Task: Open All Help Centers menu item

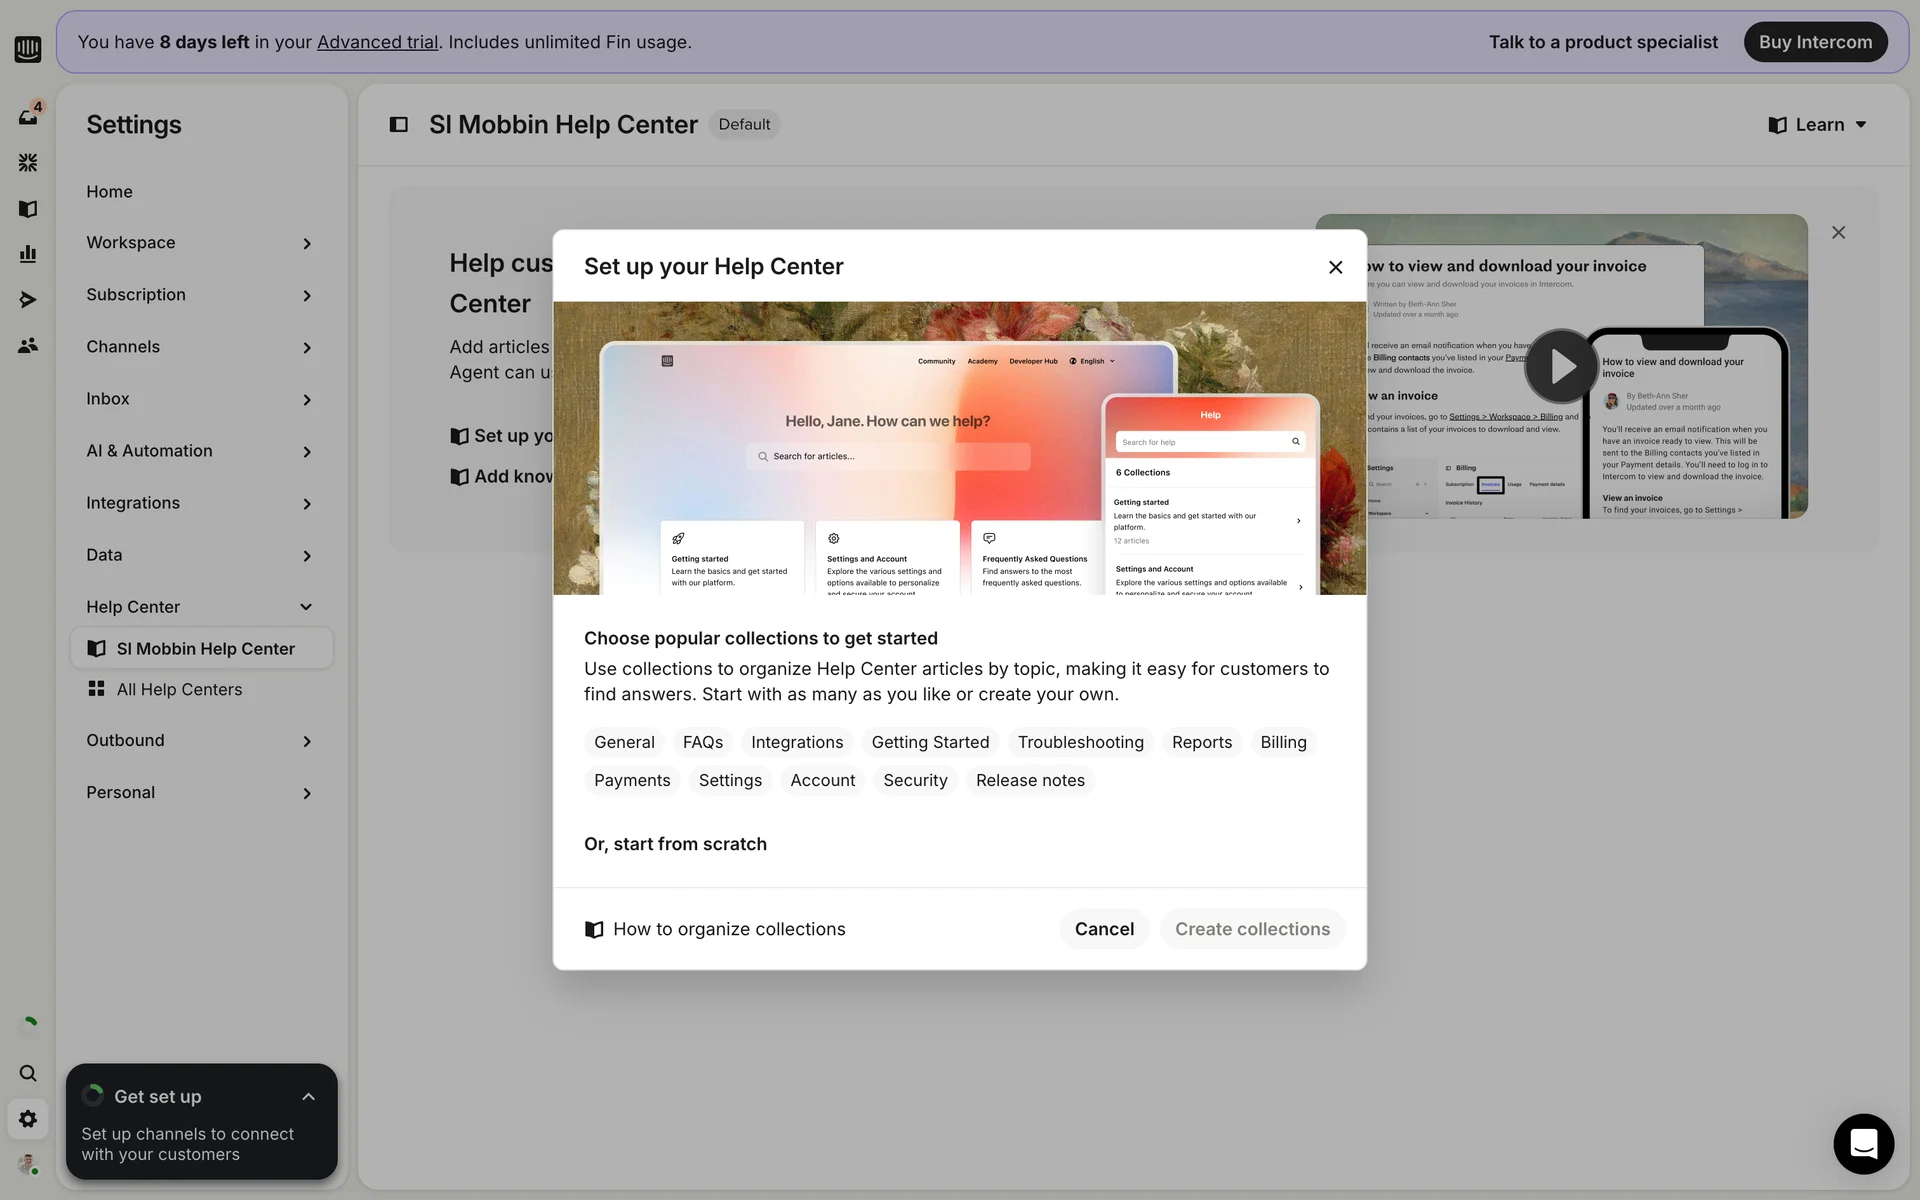Action: coord(179,690)
